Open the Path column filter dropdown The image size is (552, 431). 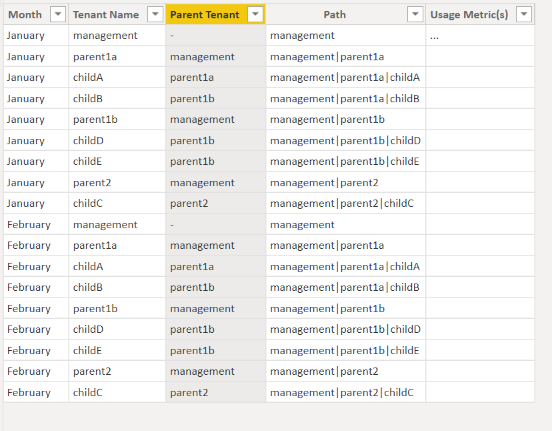[415, 14]
